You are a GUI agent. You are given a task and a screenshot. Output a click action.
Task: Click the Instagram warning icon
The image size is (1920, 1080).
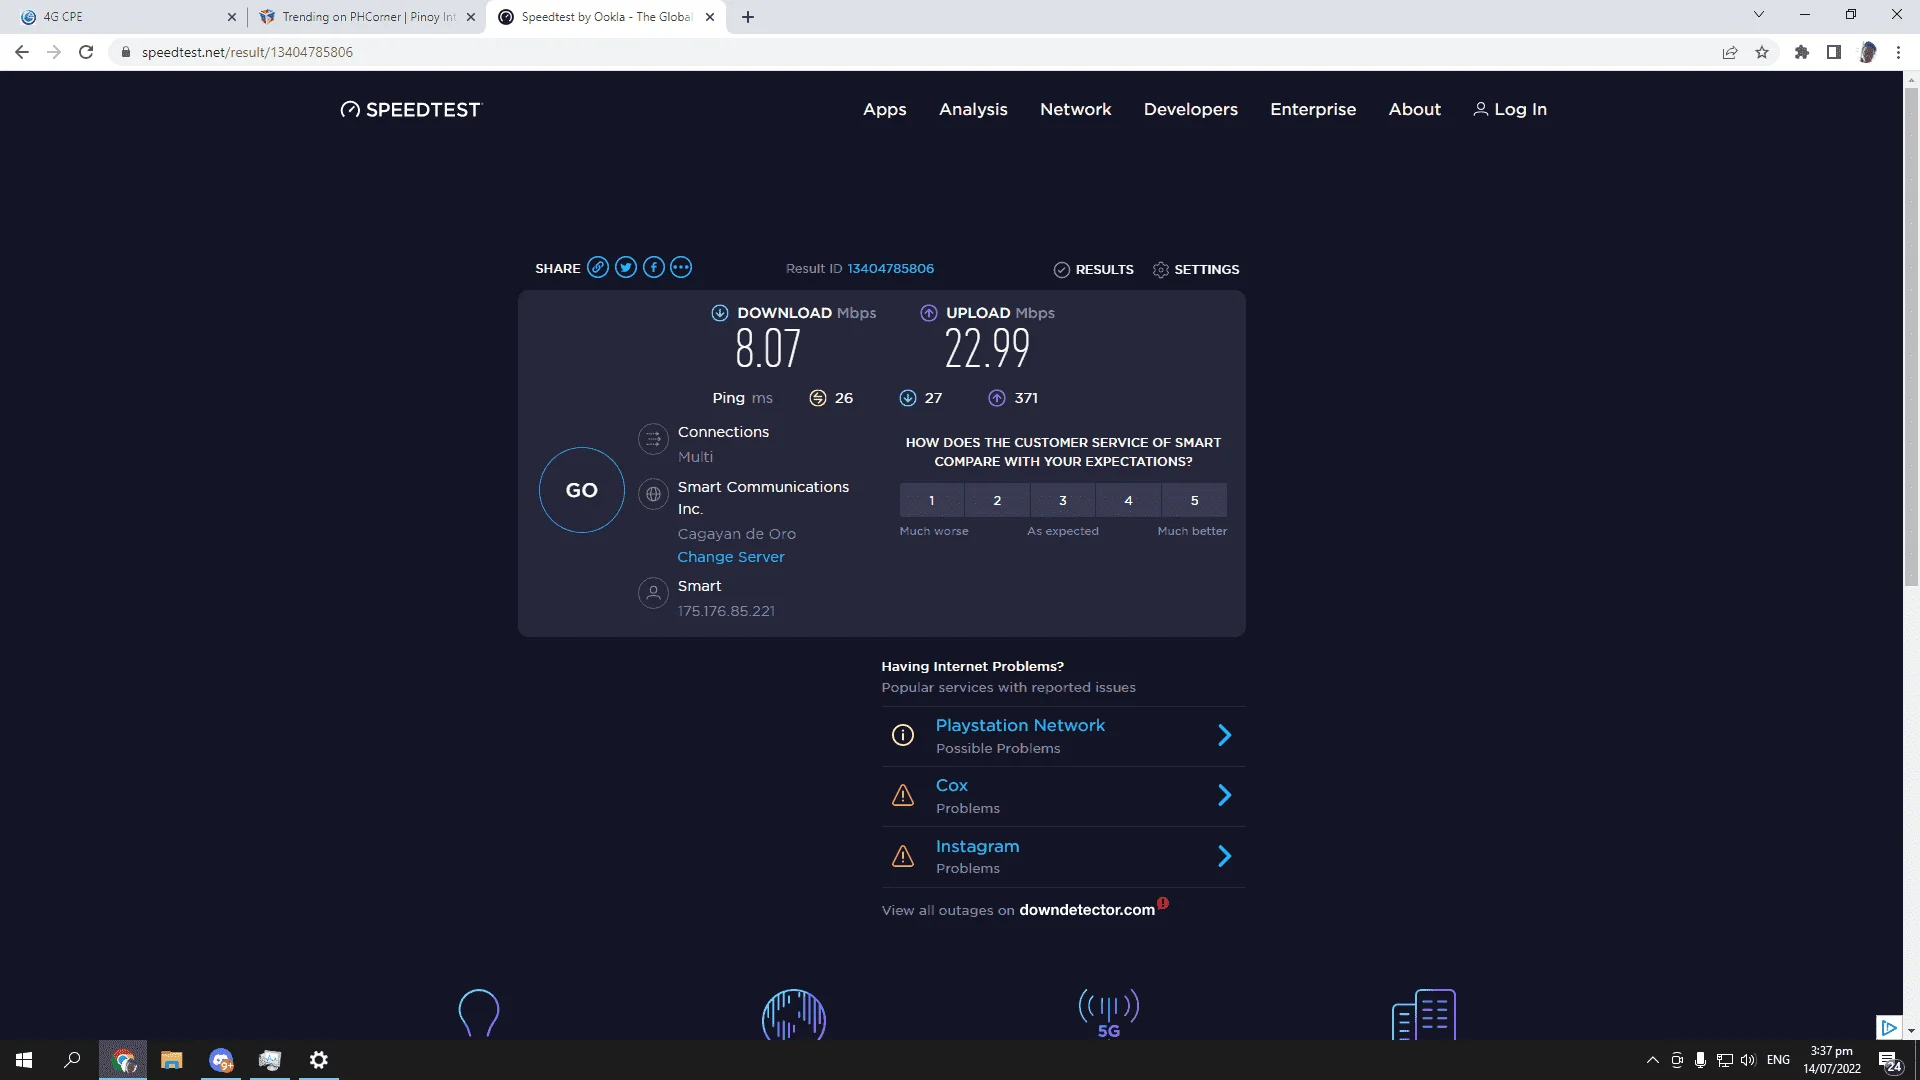(903, 857)
